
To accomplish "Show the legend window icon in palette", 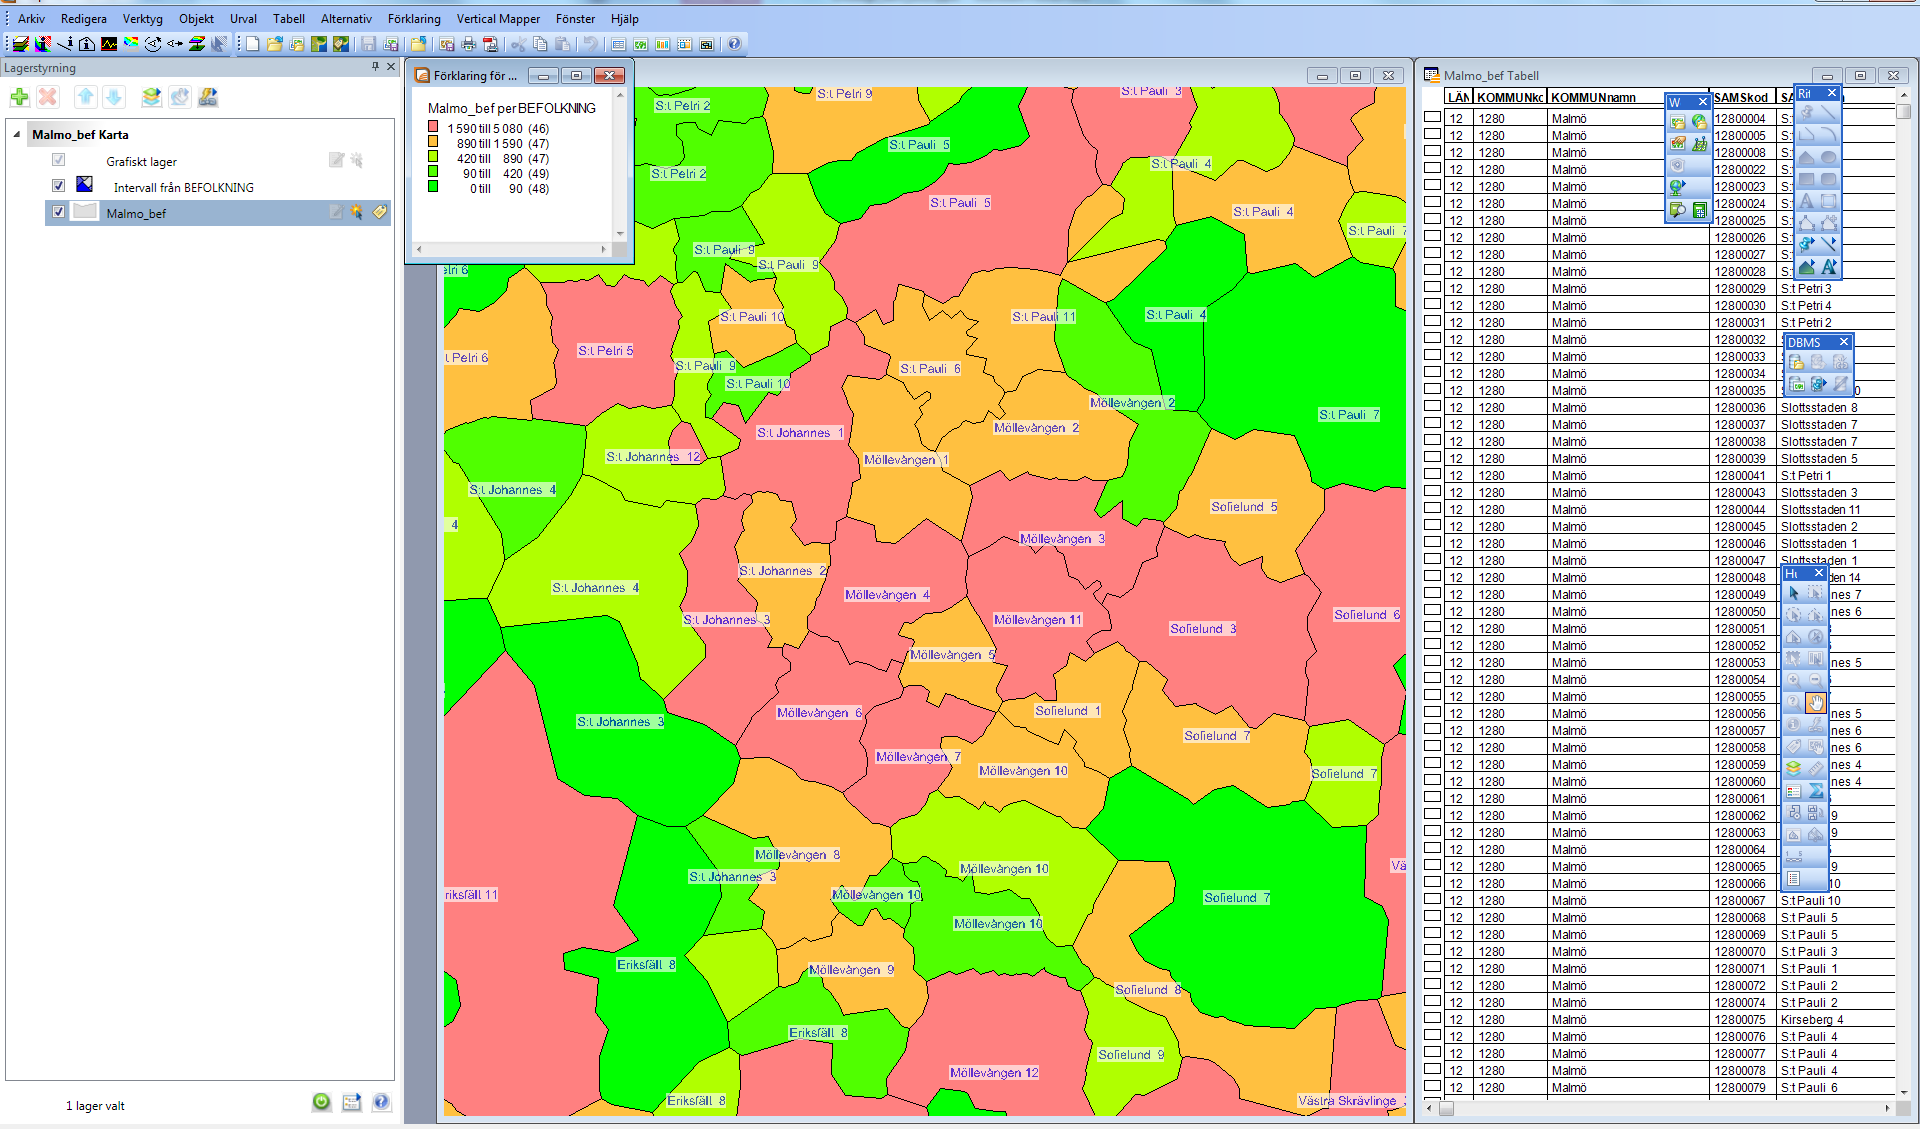I will pyautogui.click(x=1794, y=790).
